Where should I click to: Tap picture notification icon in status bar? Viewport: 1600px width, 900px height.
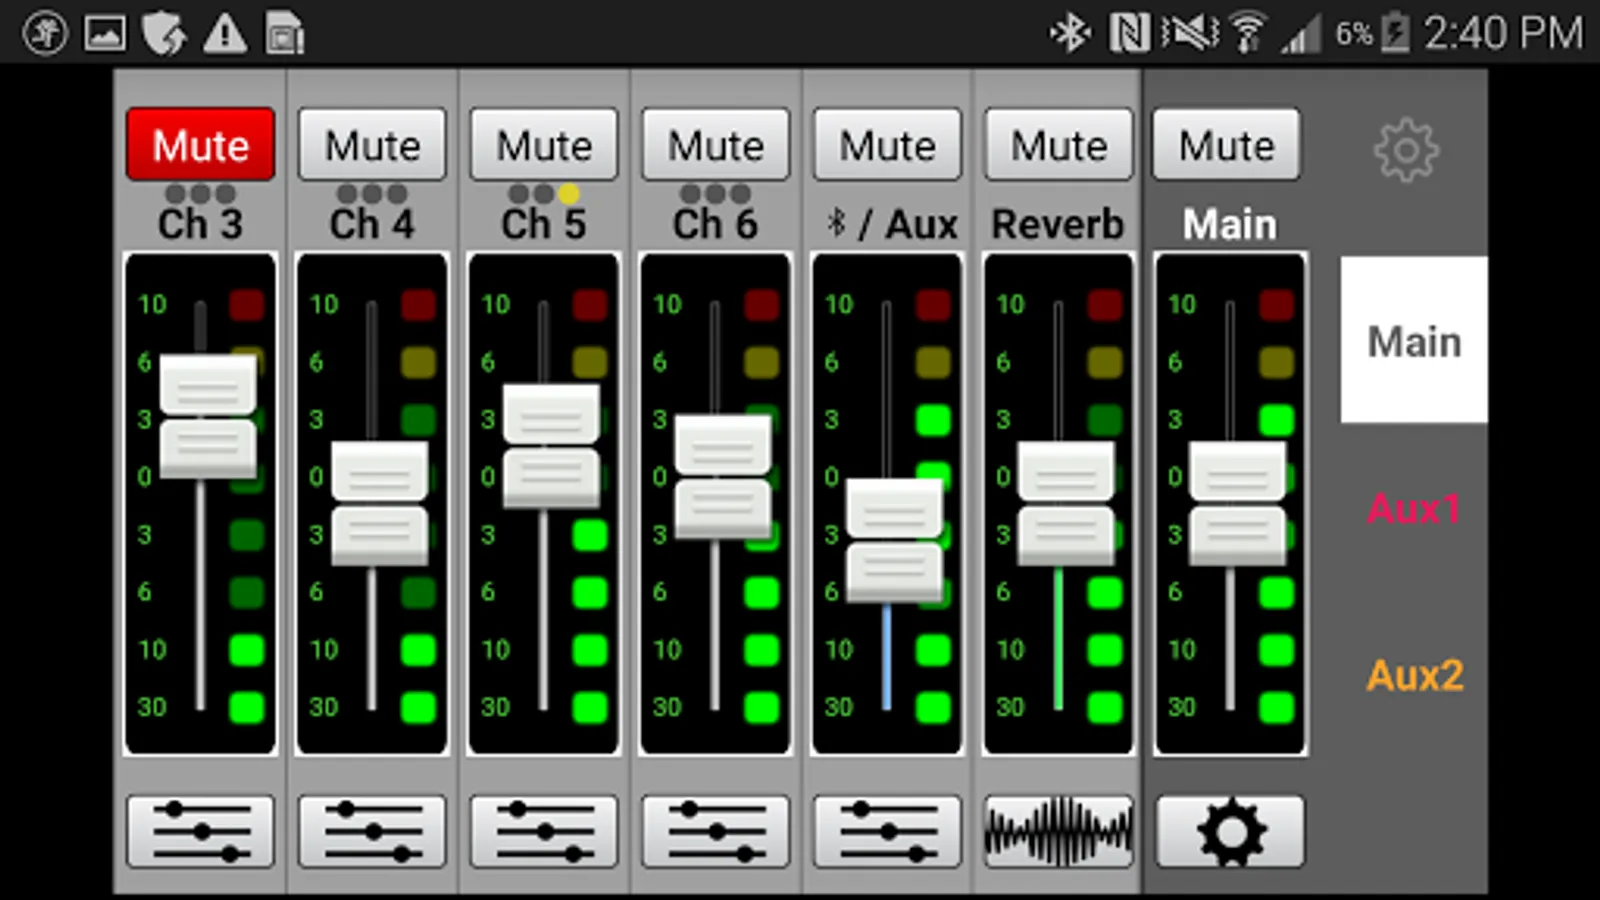105,34
